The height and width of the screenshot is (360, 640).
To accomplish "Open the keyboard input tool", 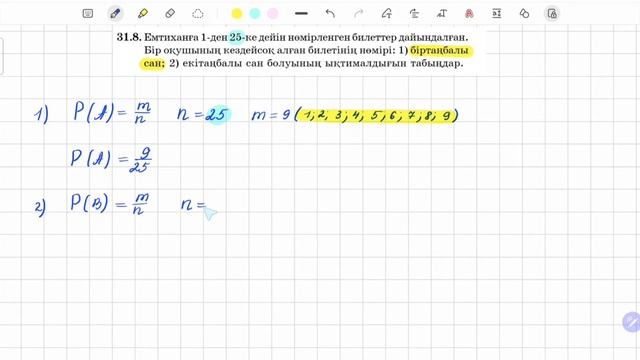I will 88,13.
